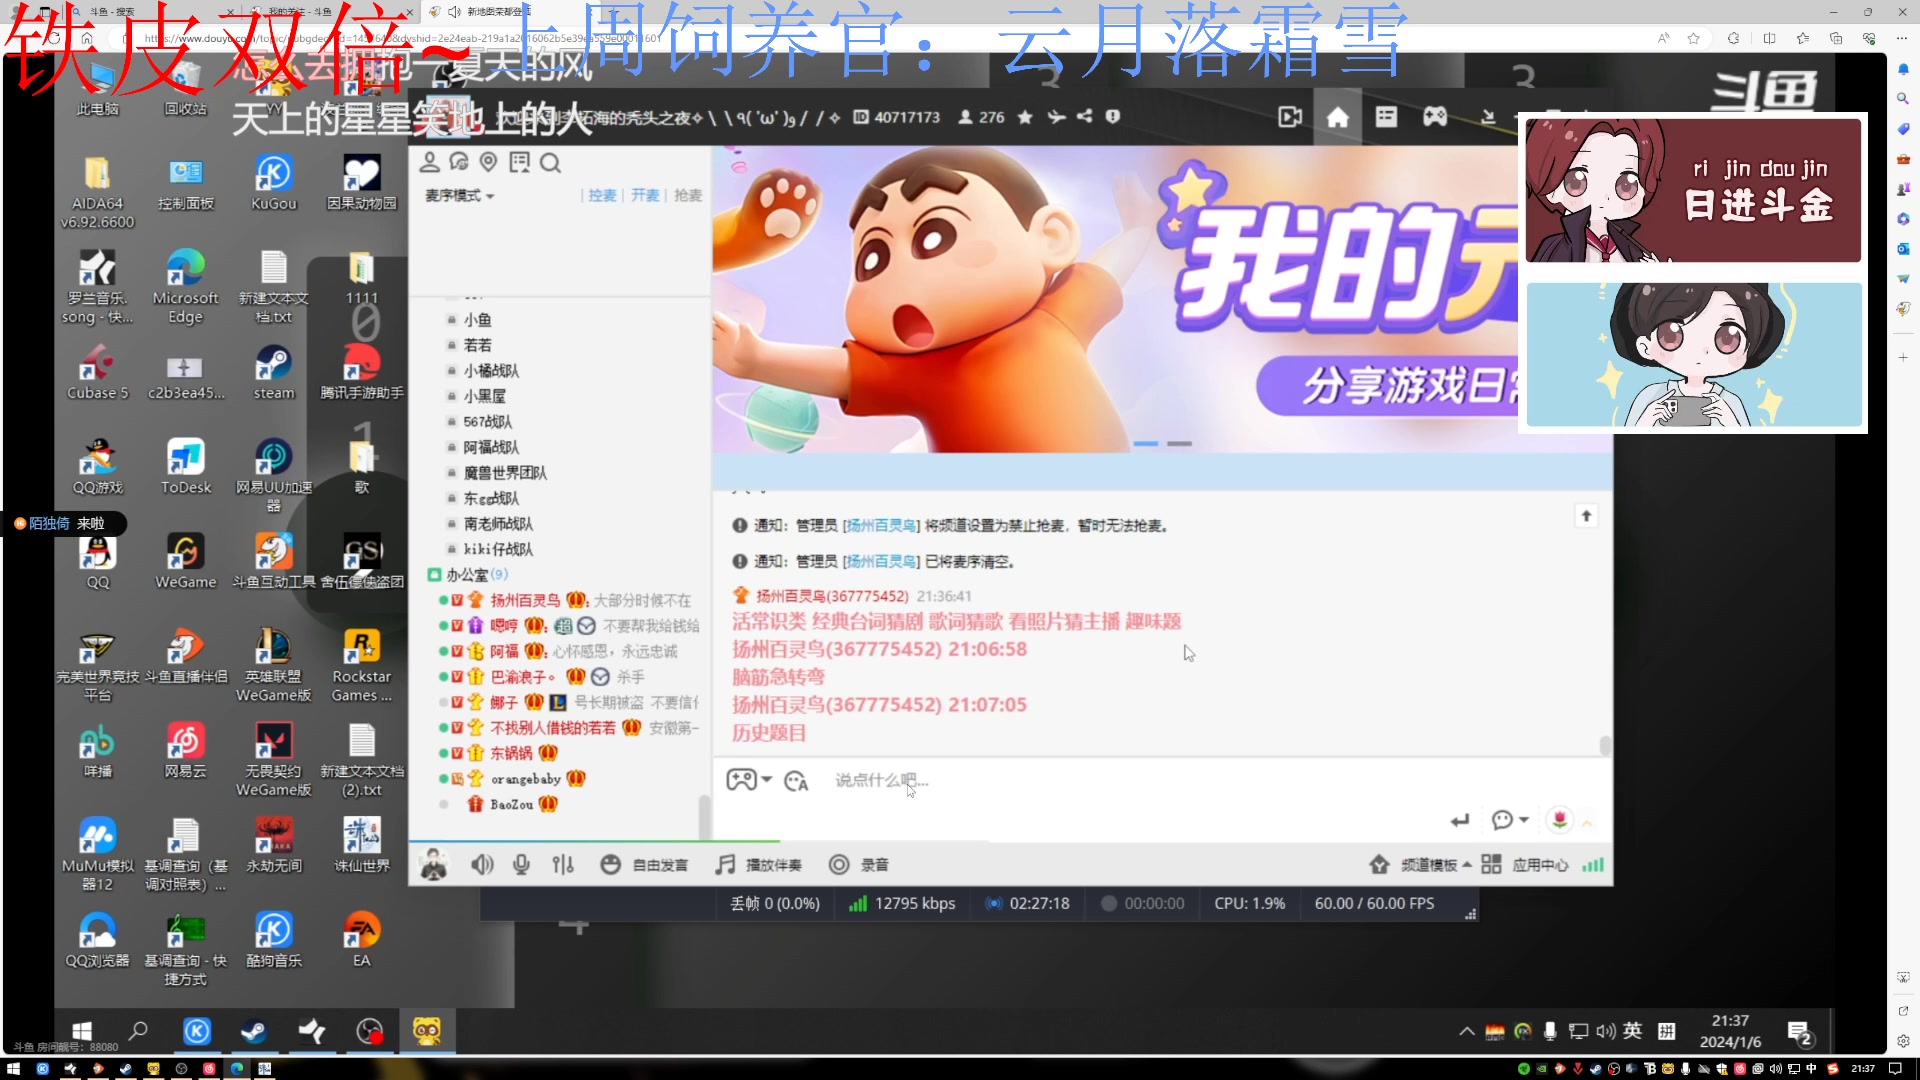Screen dimensions: 1920x1080
Task: Open the home tab icon in YY top bar
Action: coord(1337,117)
